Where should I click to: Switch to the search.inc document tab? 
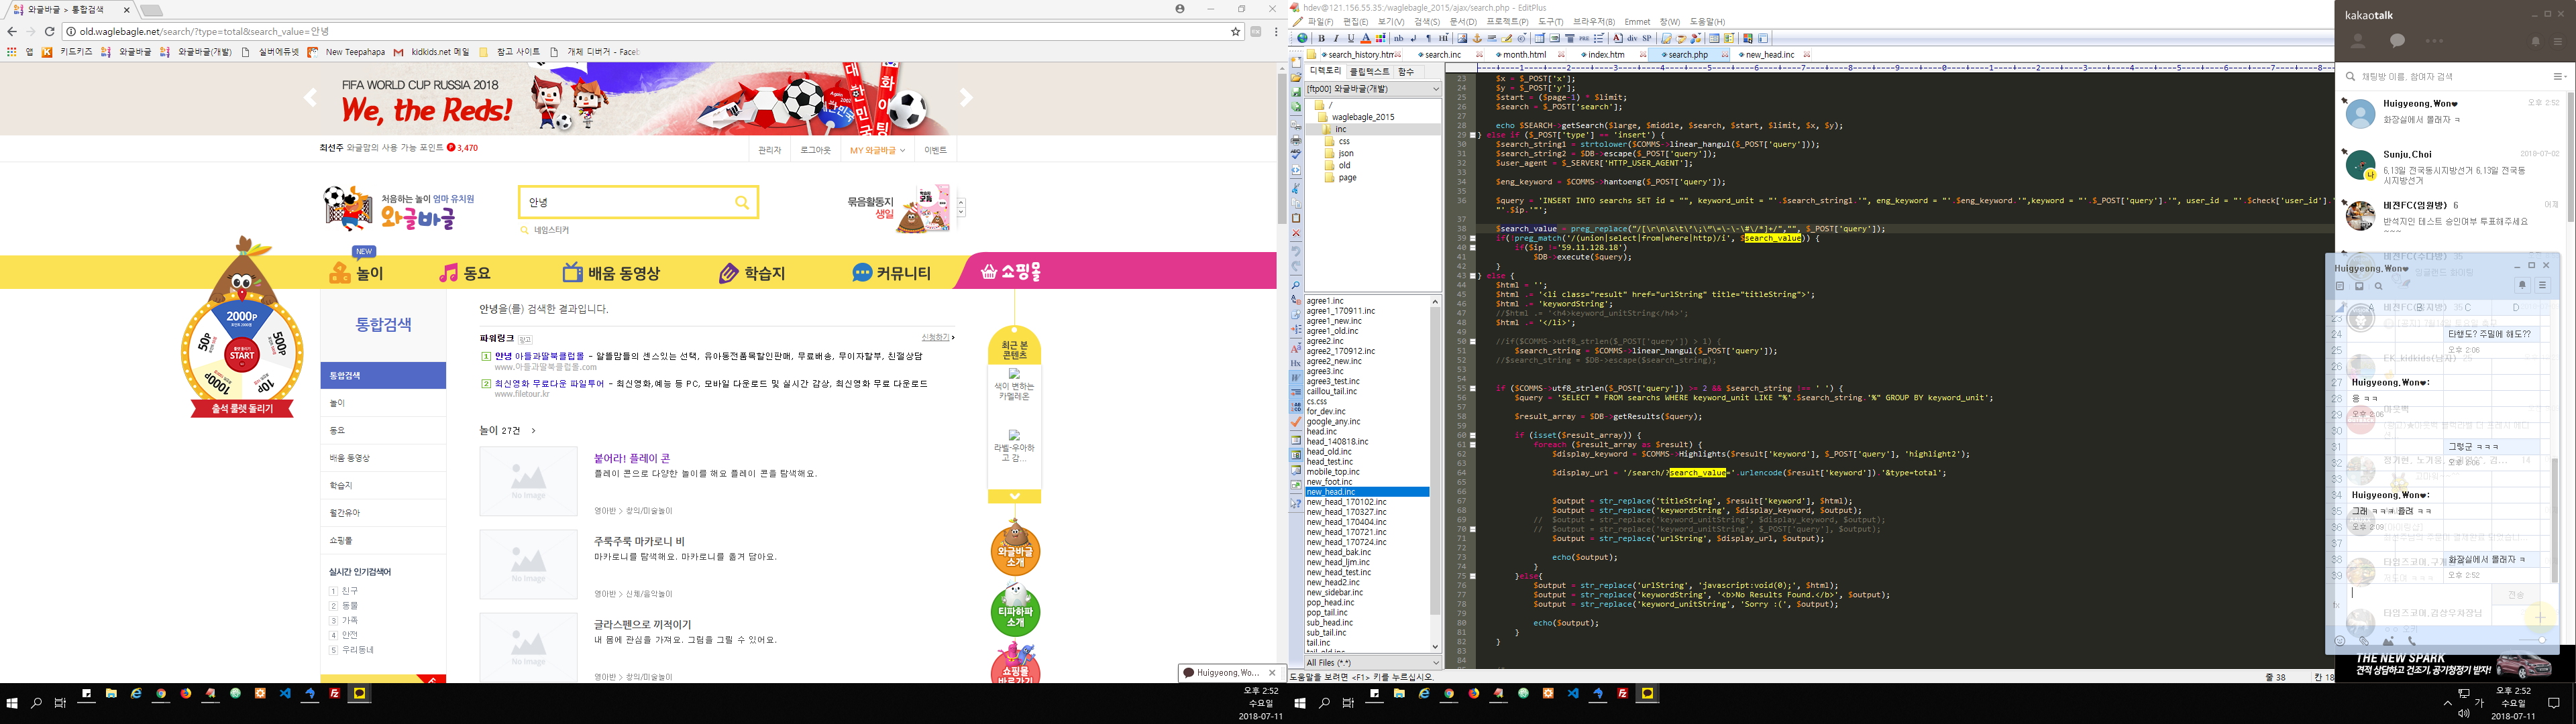pos(1443,55)
